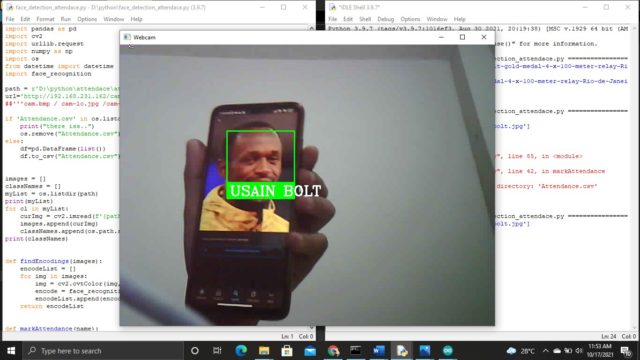Open the editor window's Edit menu
This screenshot has height=360, width=640.
(25, 19)
